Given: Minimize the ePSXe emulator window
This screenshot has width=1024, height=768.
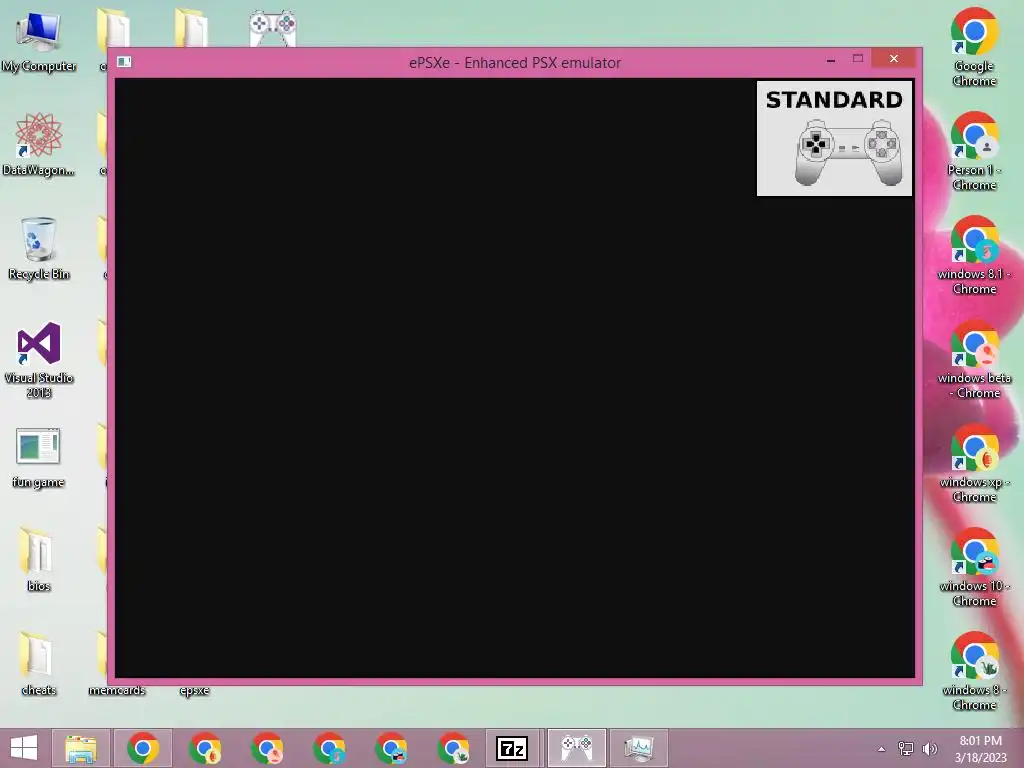Looking at the screenshot, I should [x=831, y=59].
